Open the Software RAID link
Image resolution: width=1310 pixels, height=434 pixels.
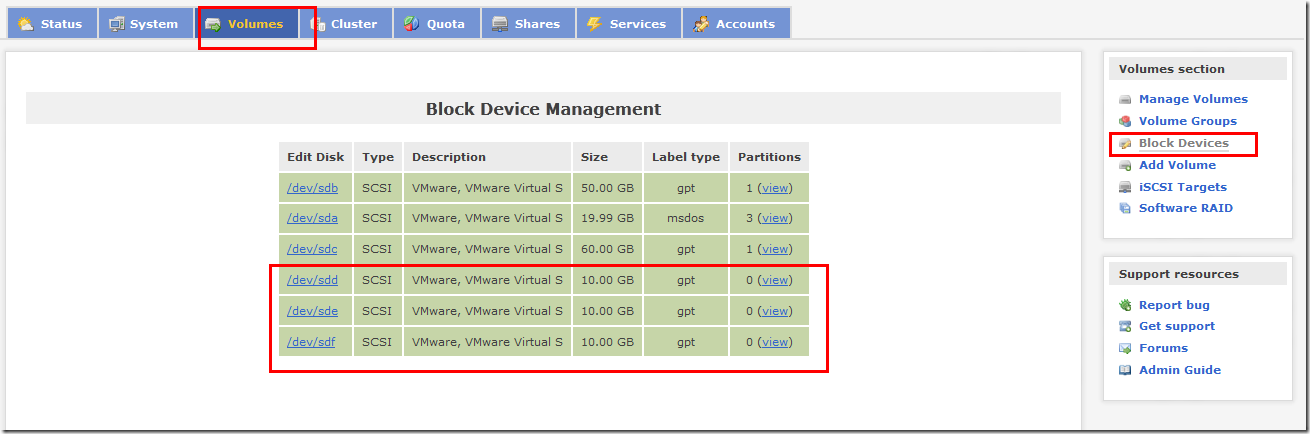[1186, 208]
